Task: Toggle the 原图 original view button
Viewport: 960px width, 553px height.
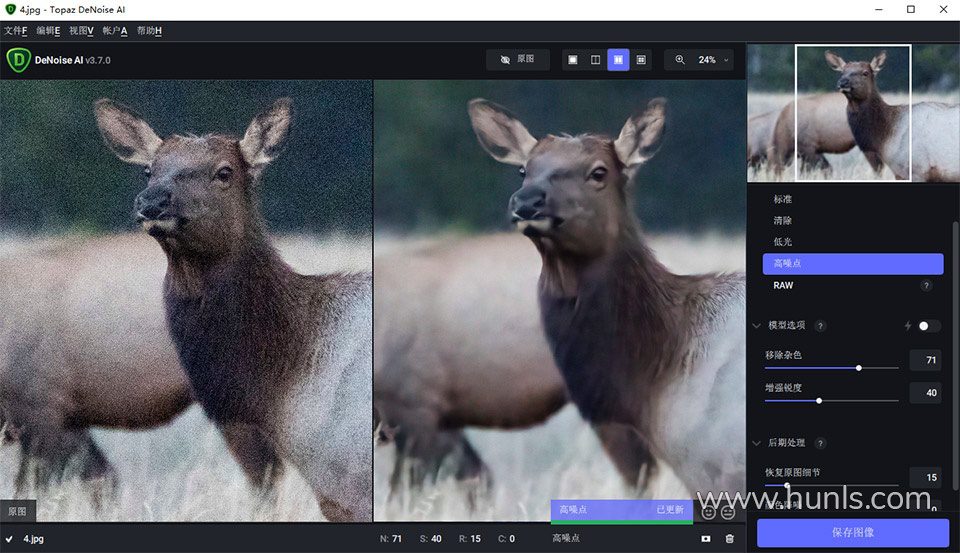Action: [518, 60]
